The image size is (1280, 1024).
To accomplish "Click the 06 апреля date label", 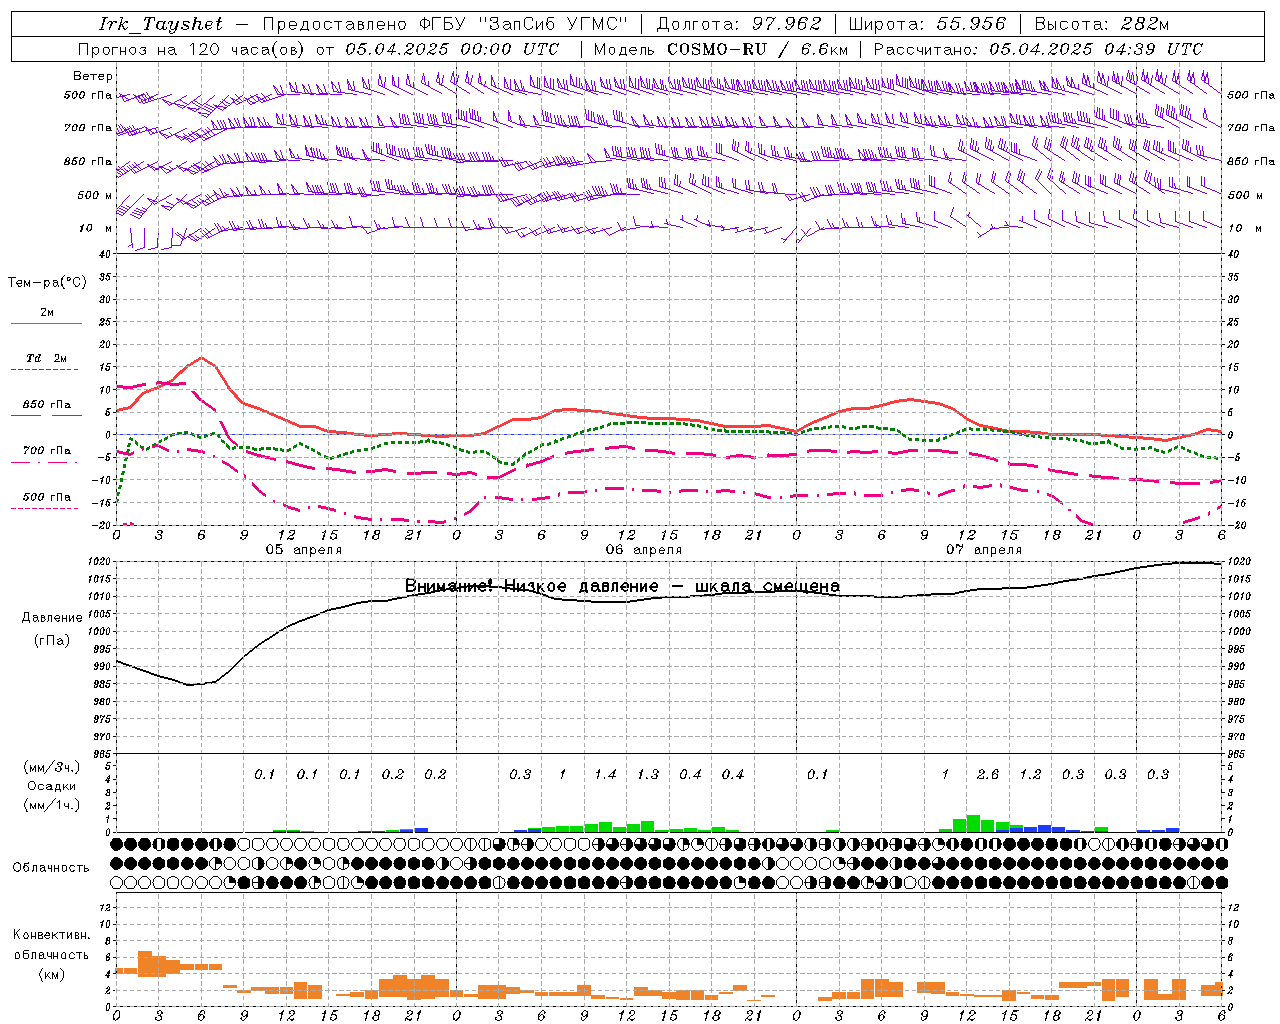I will [x=644, y=550].
